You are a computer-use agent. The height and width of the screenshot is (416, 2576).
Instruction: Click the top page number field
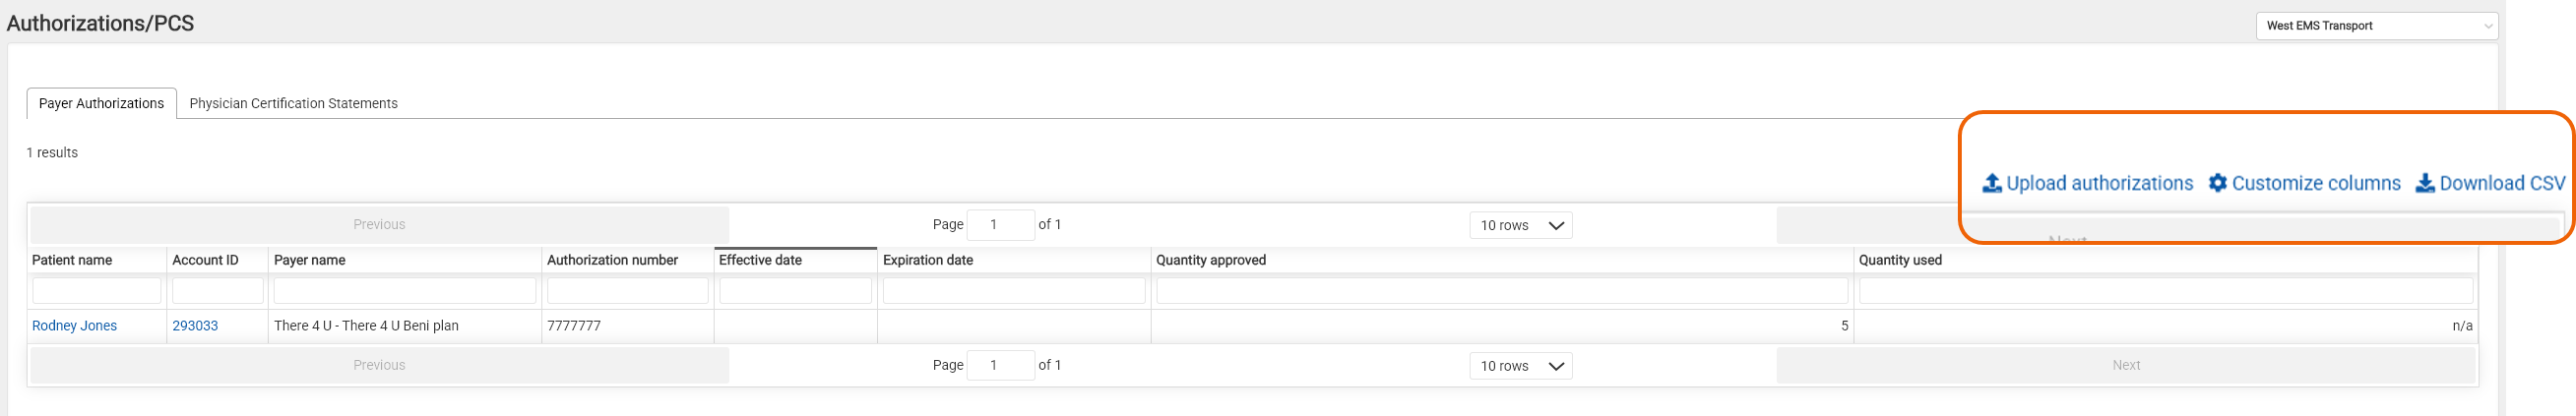point(1000,225)
